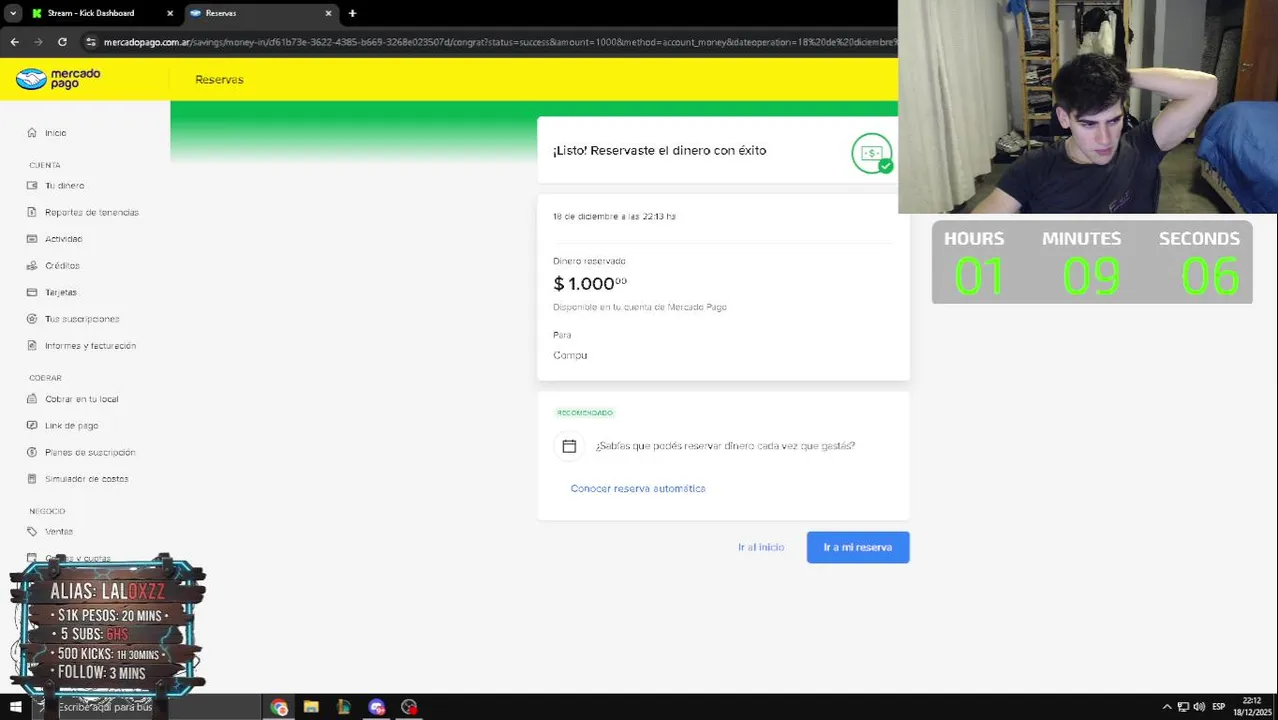Open site info icon in address bar
The width and height of the screenshot is (1278, 720).
91,42
